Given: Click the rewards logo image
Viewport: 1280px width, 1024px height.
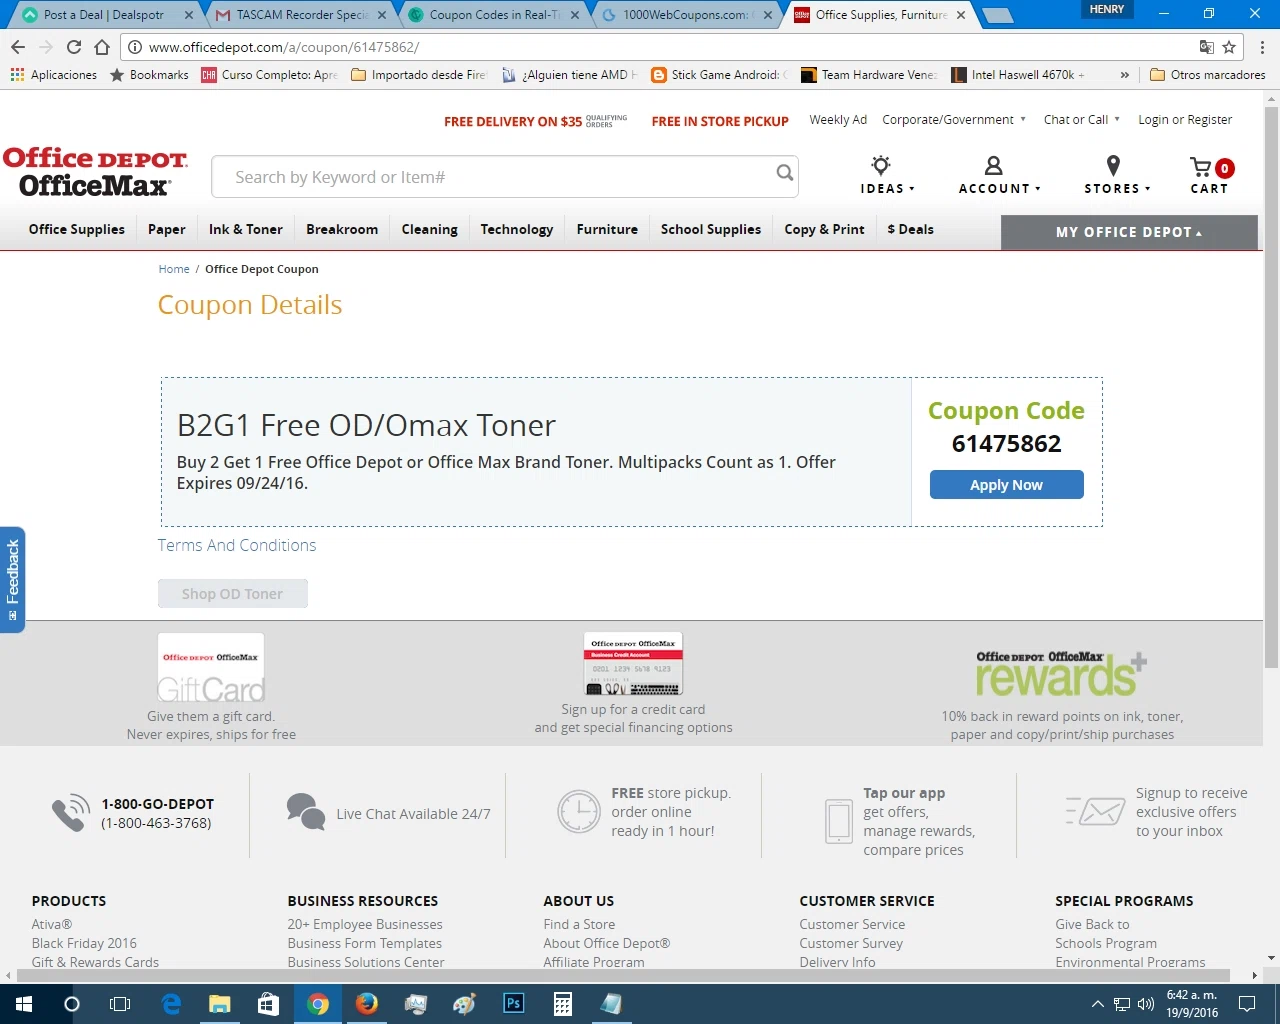Looking at the screenshot, I should (x=1062, y=673).
